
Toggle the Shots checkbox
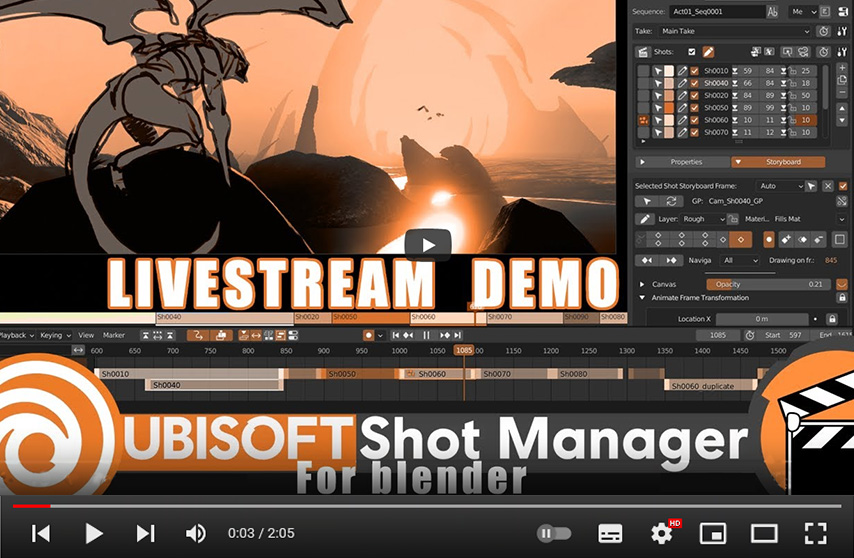coord(692,52)
